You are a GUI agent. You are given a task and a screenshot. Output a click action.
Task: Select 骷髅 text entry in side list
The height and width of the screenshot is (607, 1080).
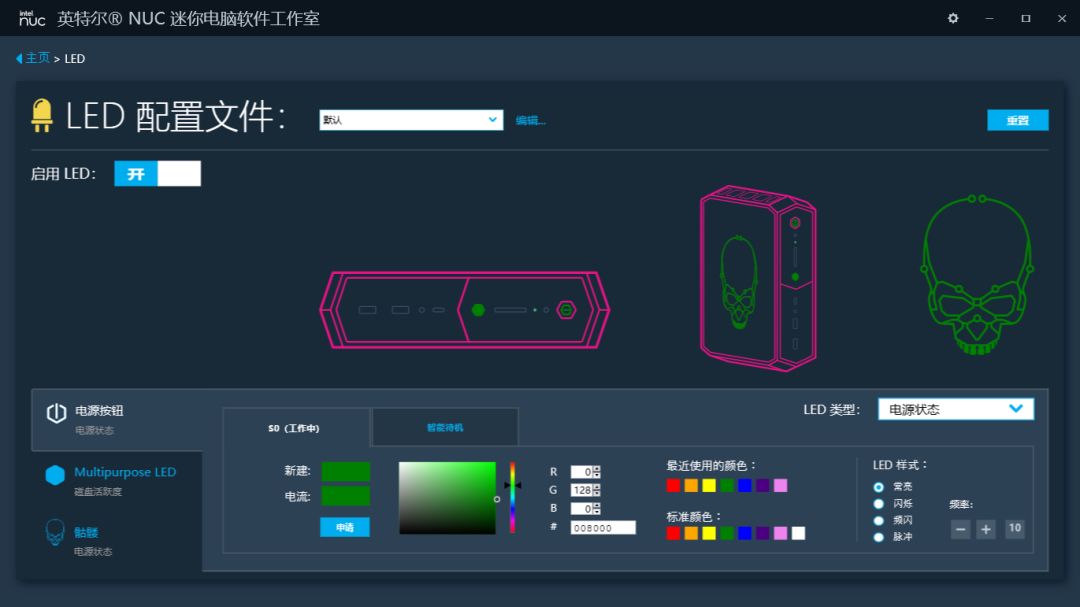(x=86, y=533)
